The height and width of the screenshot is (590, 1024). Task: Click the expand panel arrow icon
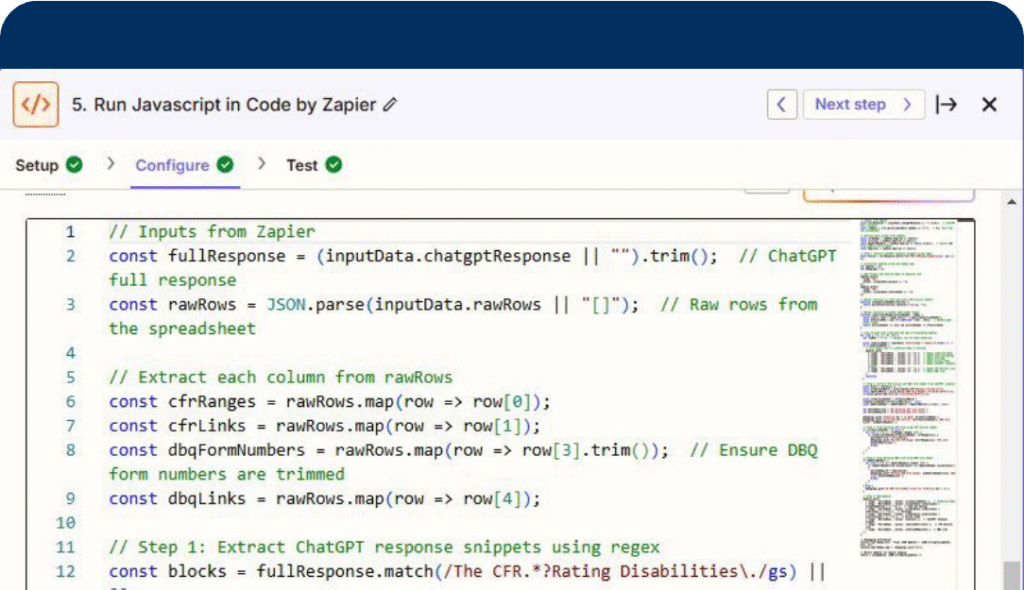(945, 104)
